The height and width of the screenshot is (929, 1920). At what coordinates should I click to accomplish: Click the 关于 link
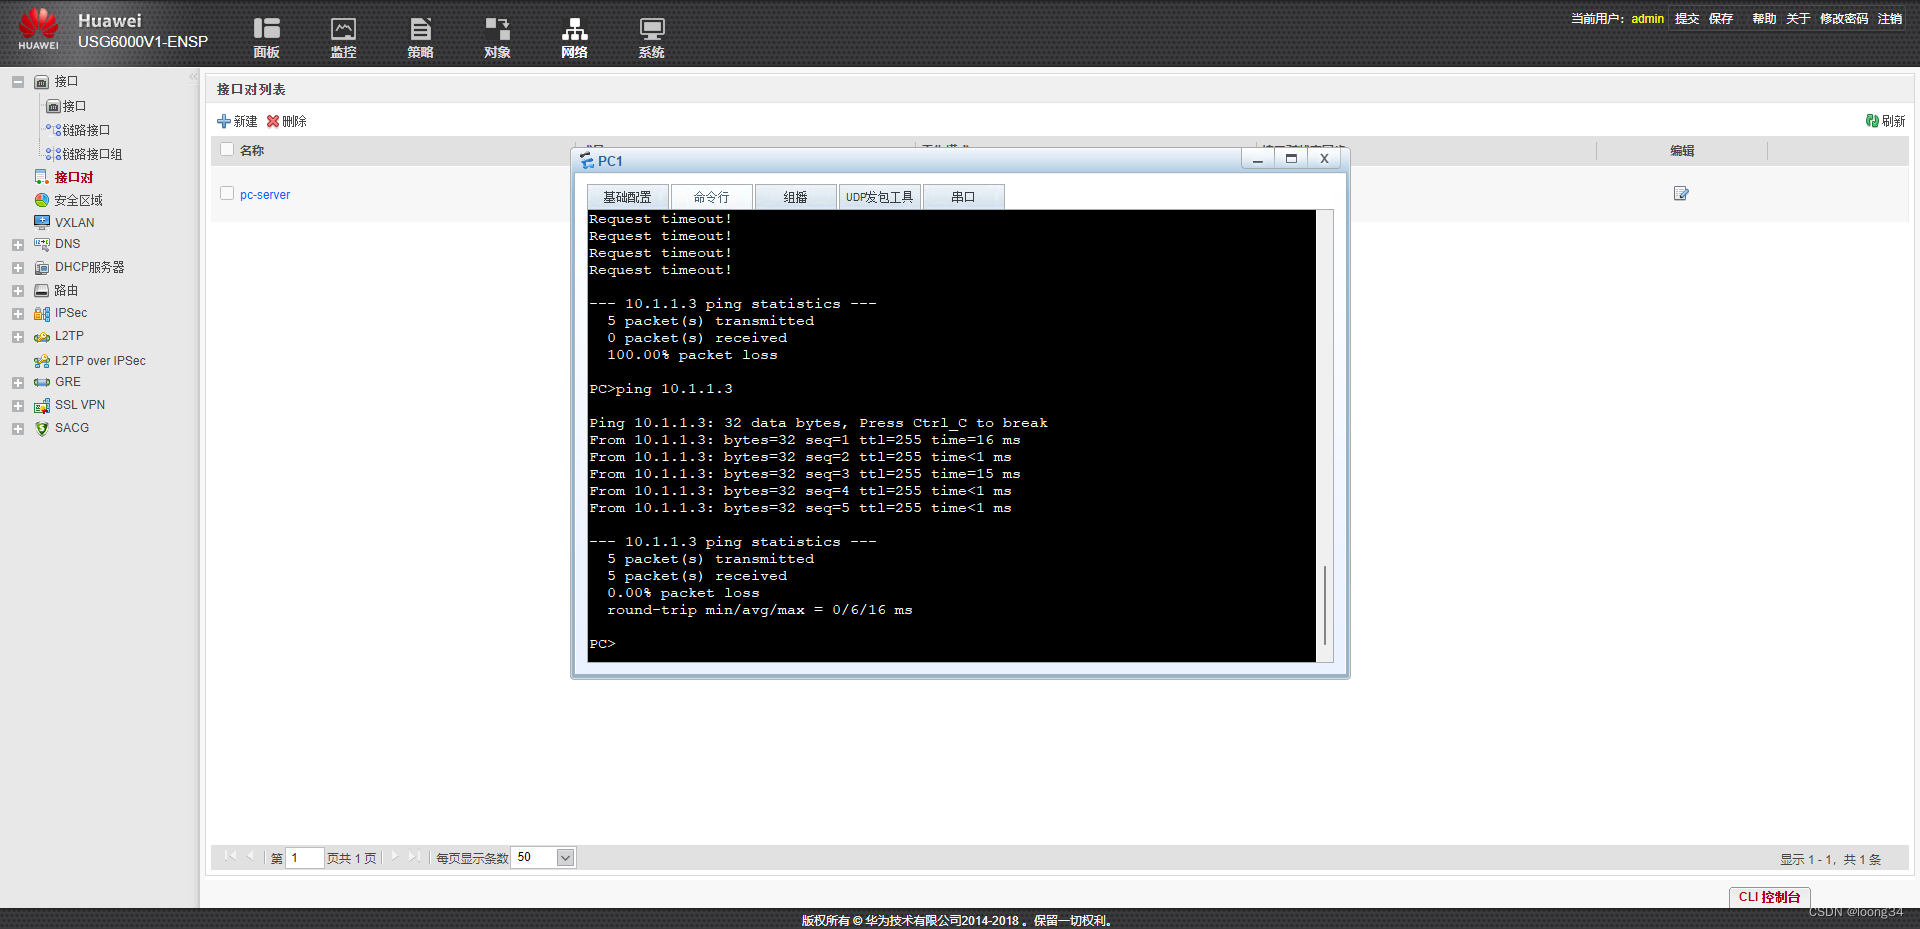[x=1798, y=19]
